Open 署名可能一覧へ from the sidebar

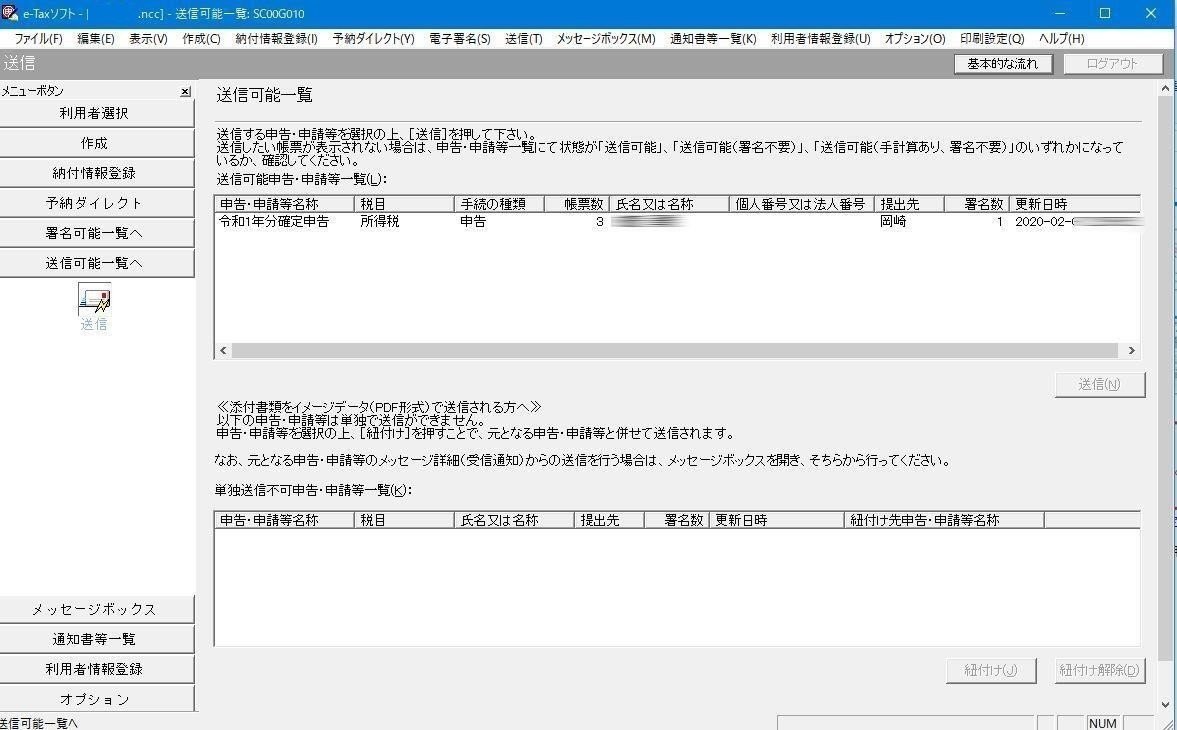click(x=96, y=233)
